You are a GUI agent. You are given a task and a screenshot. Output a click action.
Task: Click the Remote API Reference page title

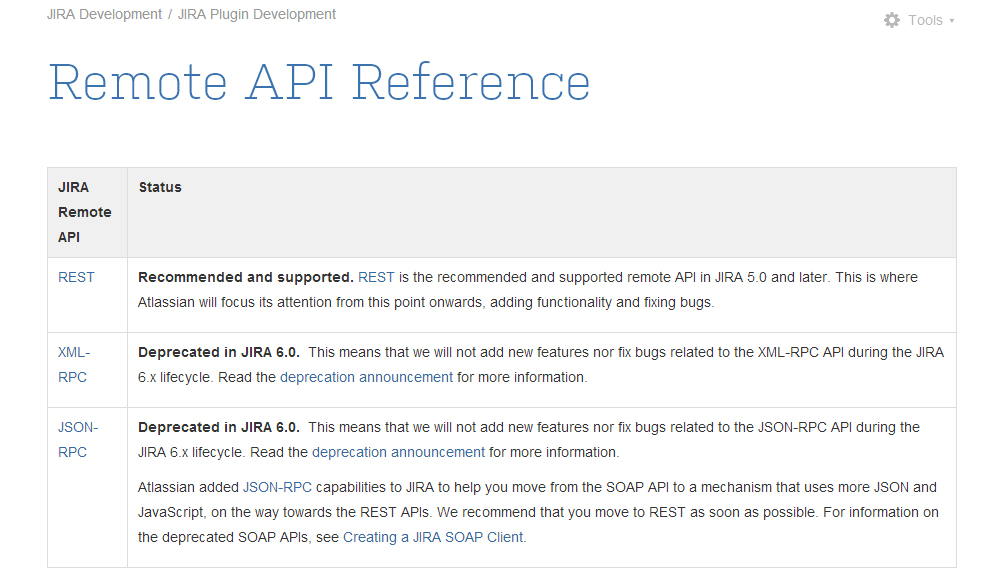319,82
